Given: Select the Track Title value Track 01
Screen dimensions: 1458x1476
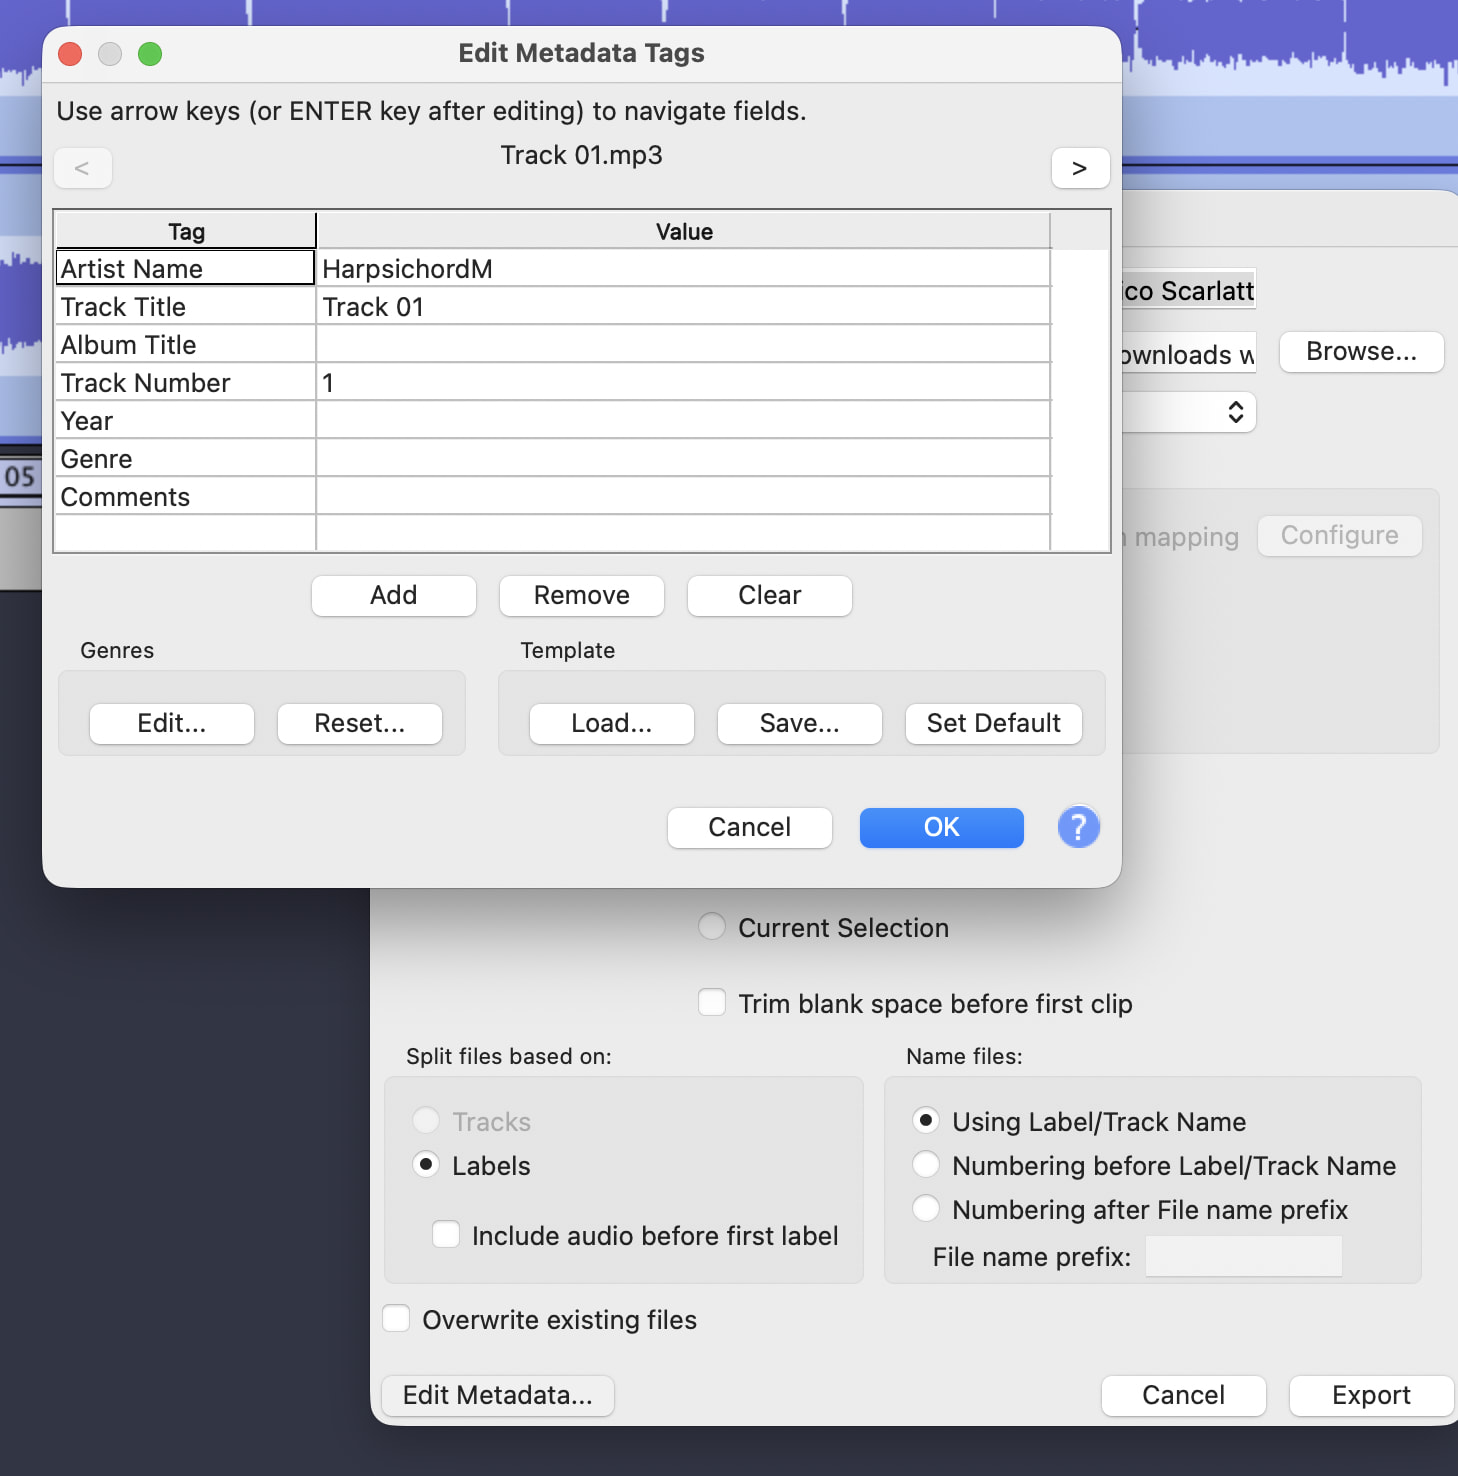Looking at the screenshot, I should coord(683,306).
